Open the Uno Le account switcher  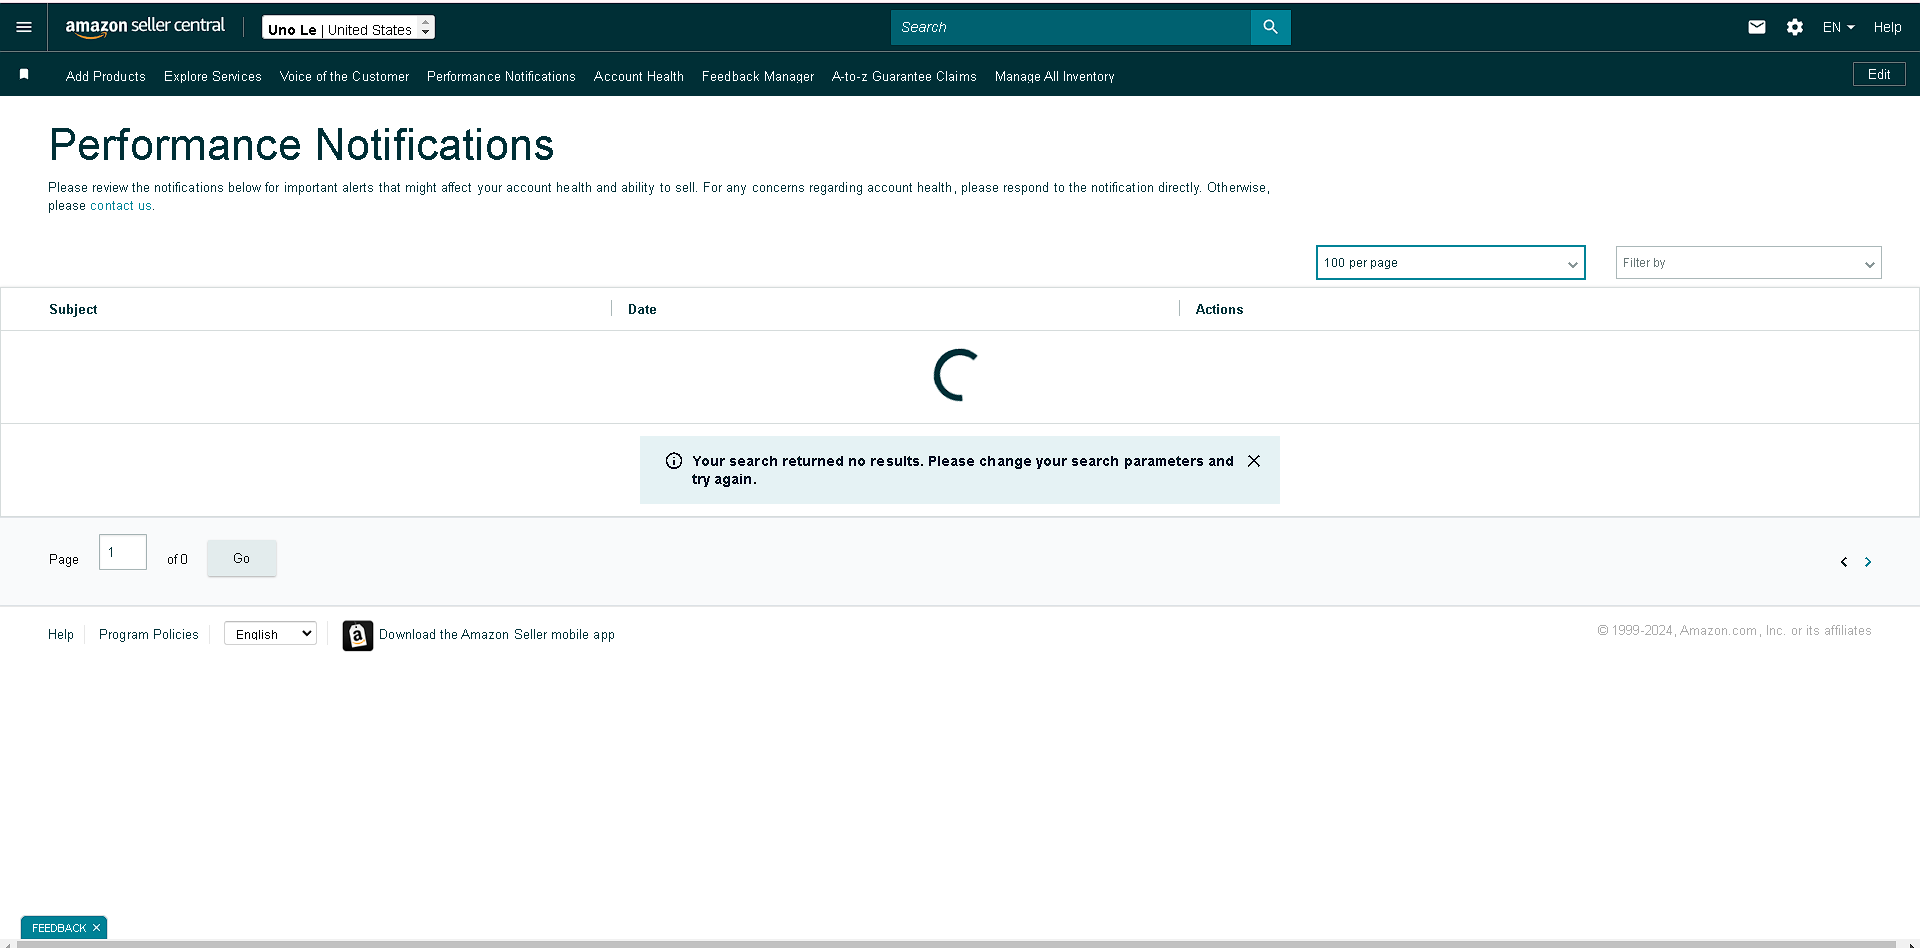[348, 27]
